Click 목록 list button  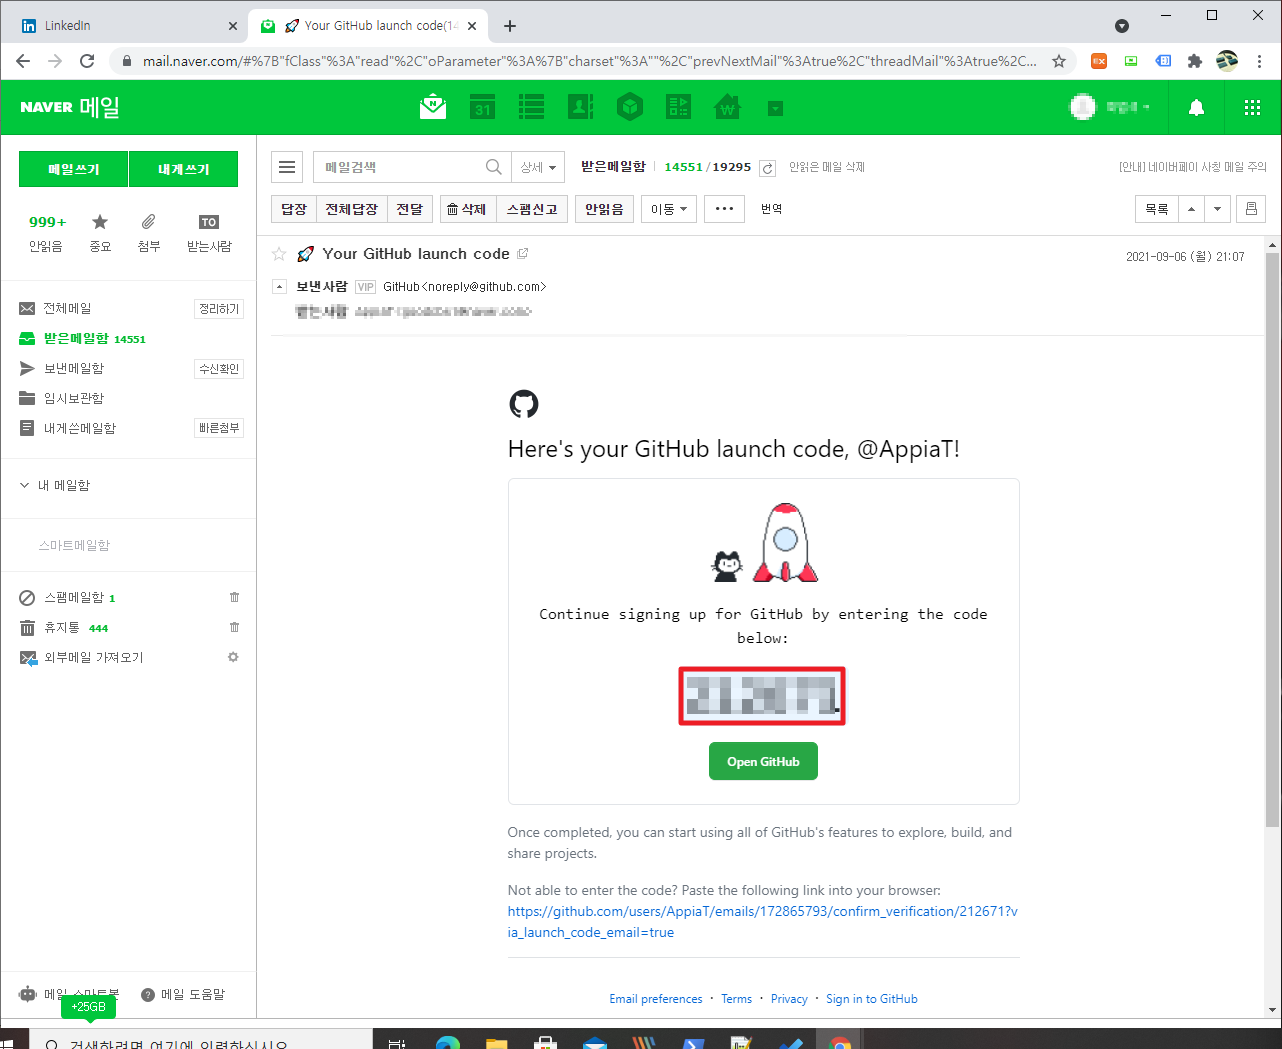point(1157,209)
